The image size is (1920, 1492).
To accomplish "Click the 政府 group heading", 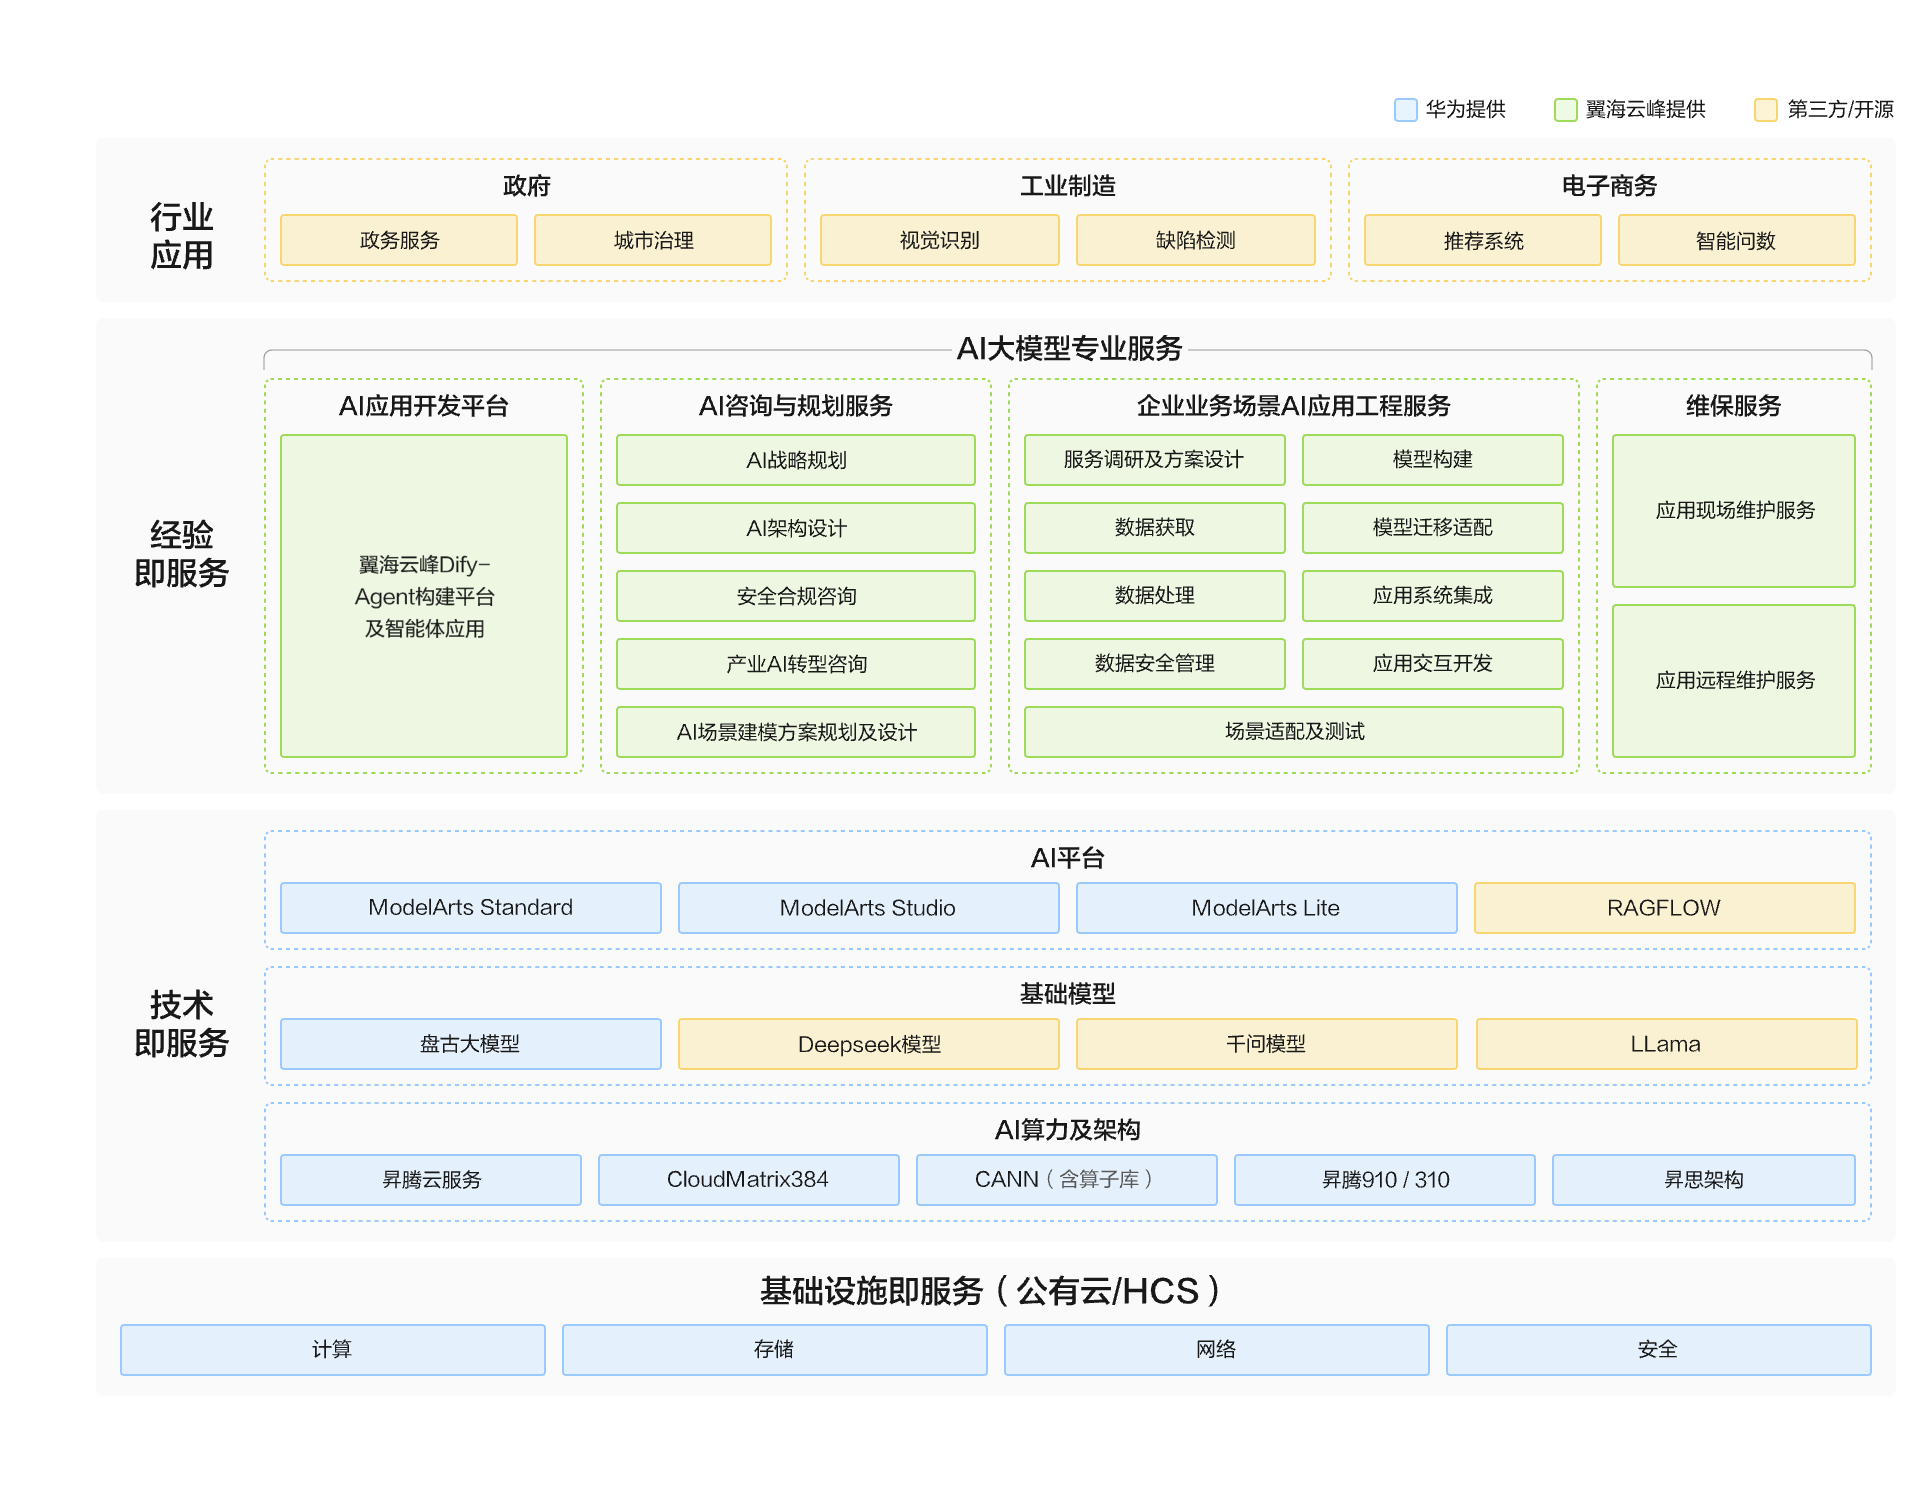I will tap(526, 186).
